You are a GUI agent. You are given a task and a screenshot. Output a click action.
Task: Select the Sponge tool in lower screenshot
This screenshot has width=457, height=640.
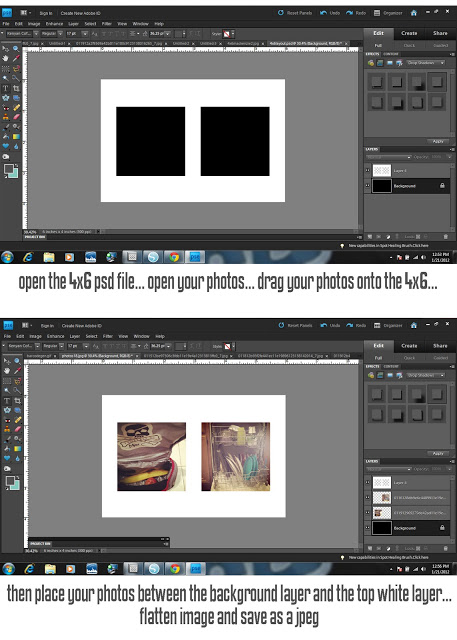(7, 469)
